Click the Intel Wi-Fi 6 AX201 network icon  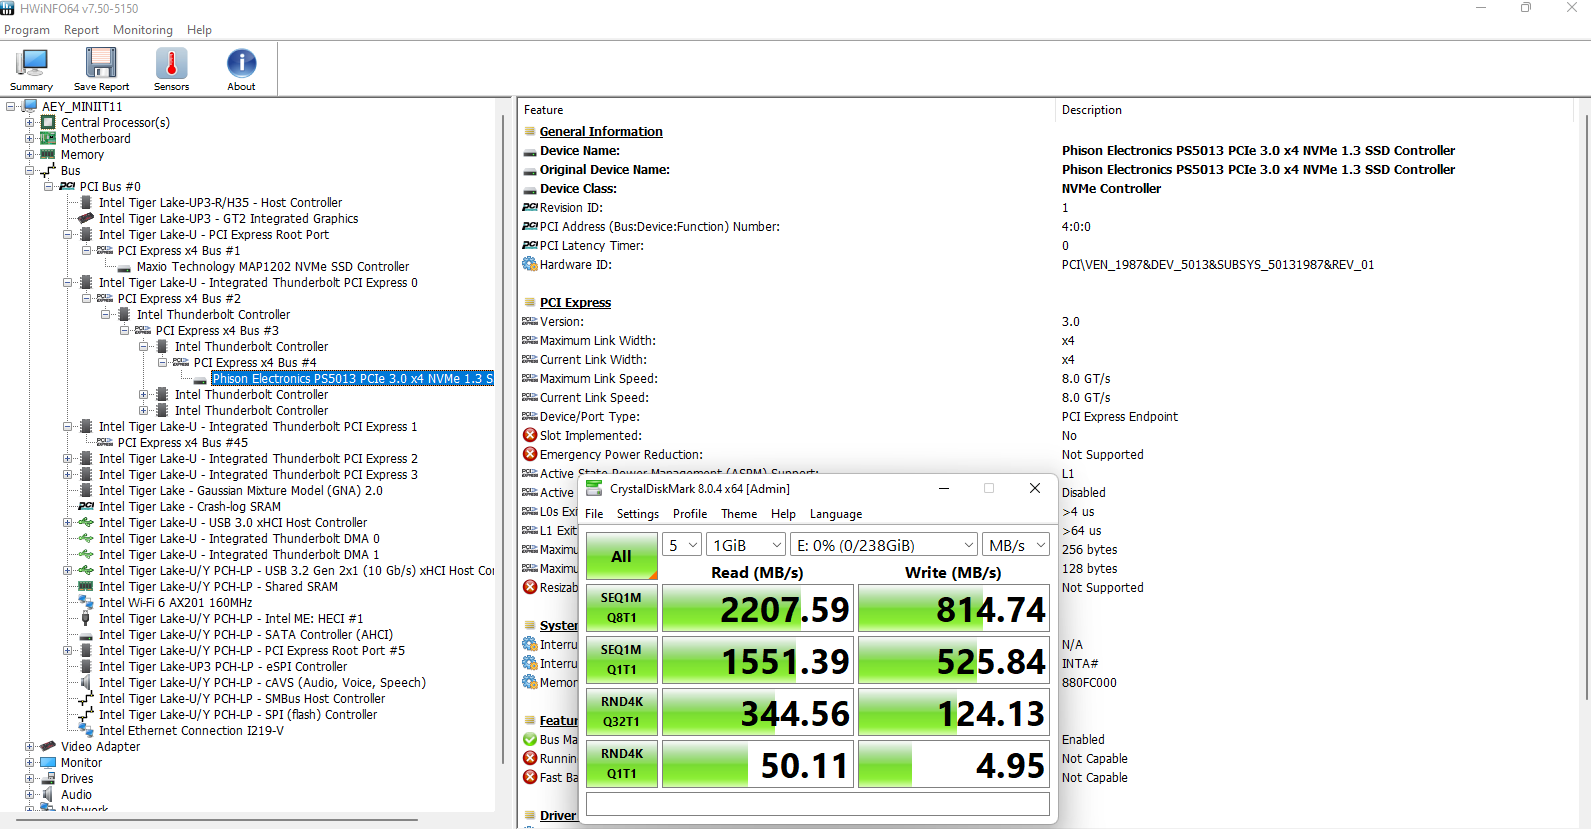tap(86, 603)
